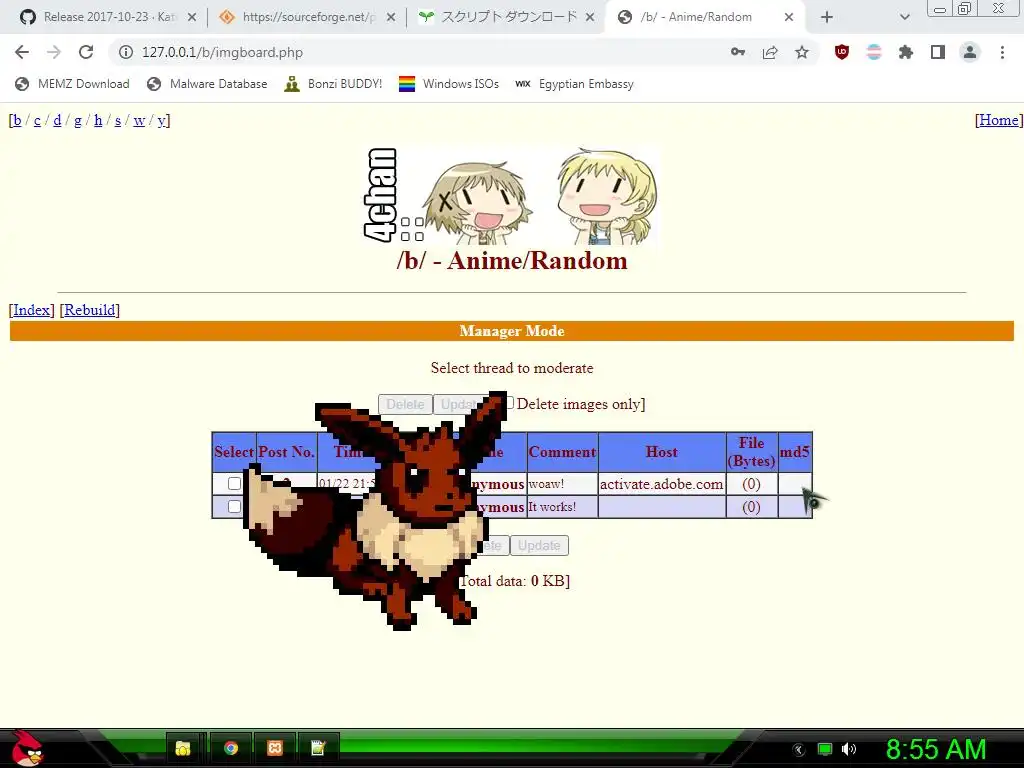Screen dimensions: 1024x768
Task: Open Chrome three-dot menu
Action: click(x=1002, y=52)
